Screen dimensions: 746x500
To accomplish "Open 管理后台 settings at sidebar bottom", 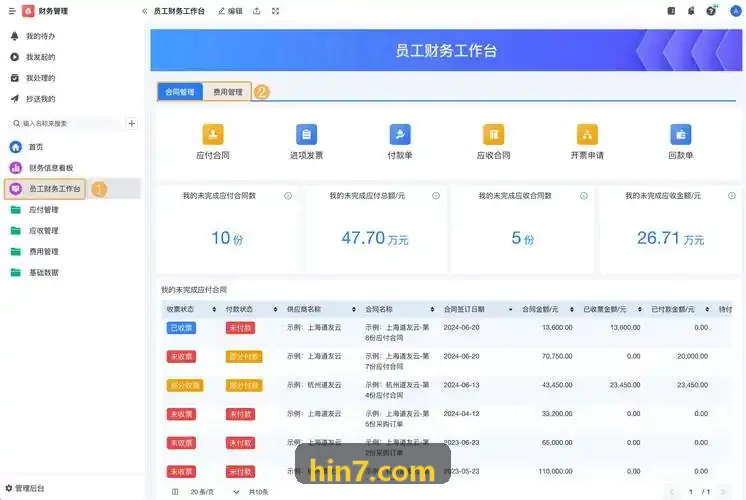I will tap(25, 488).
